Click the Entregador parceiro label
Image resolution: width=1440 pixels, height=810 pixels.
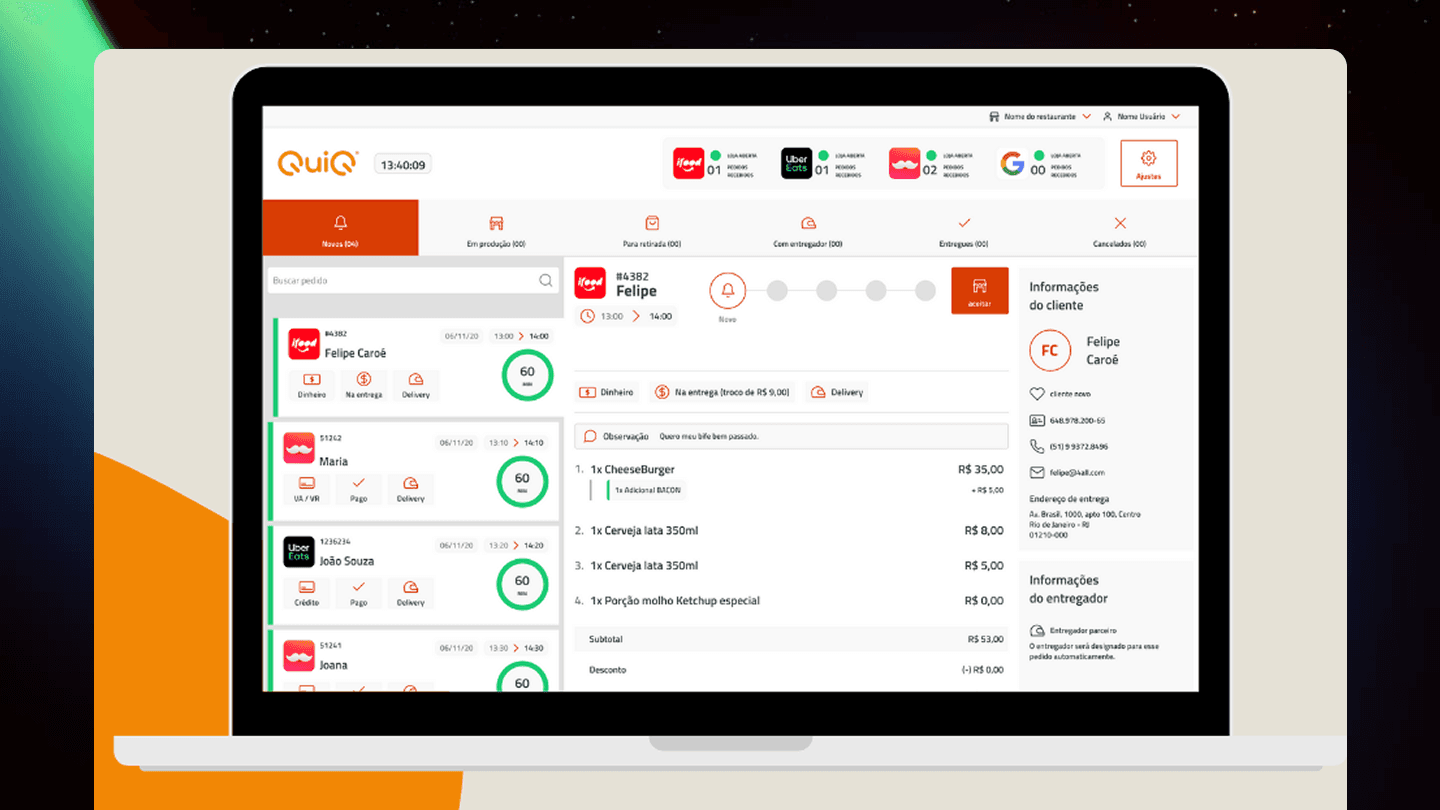tap(1083, 631)
